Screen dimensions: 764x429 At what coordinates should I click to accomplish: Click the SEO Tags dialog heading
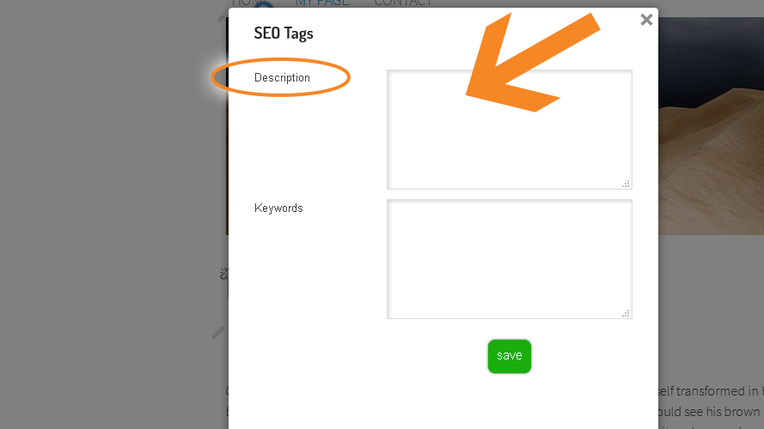click(x=283, y=33)
